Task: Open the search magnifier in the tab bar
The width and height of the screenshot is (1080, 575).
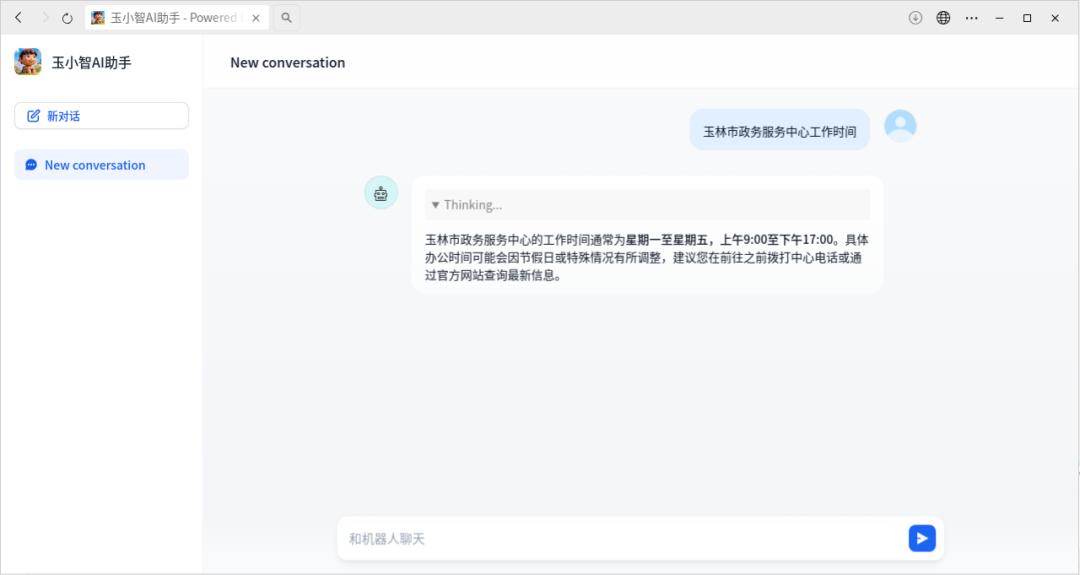Action: coord(287,18)
